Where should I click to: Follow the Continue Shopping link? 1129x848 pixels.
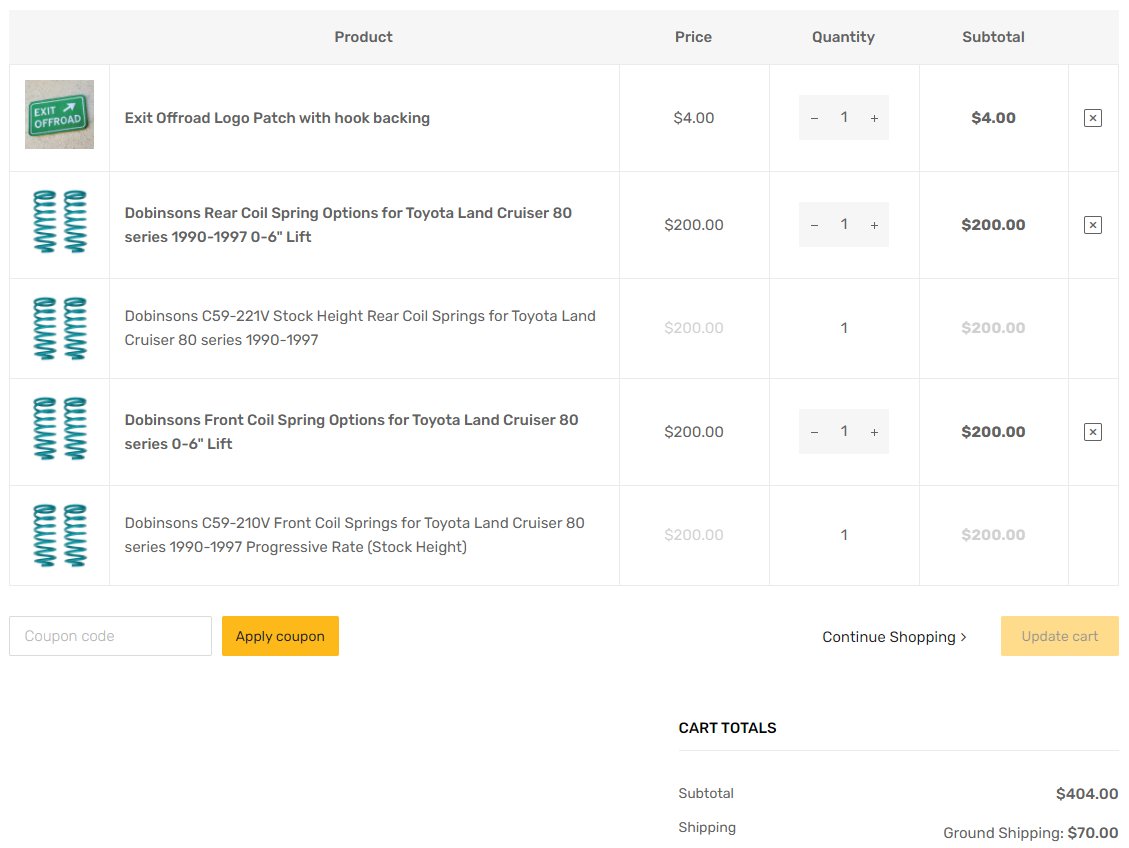click(894, 637)
